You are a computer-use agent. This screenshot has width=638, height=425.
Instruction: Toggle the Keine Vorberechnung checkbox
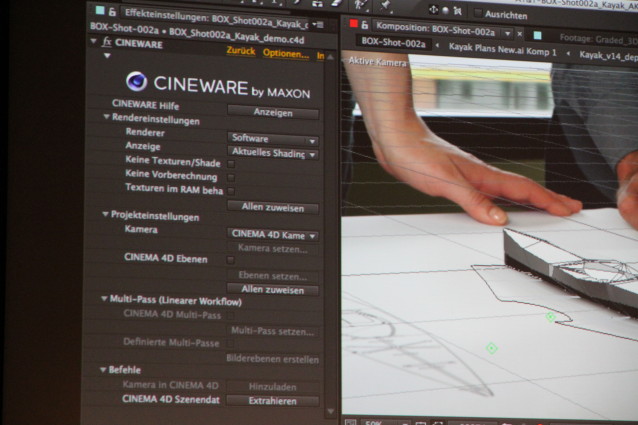231,178
